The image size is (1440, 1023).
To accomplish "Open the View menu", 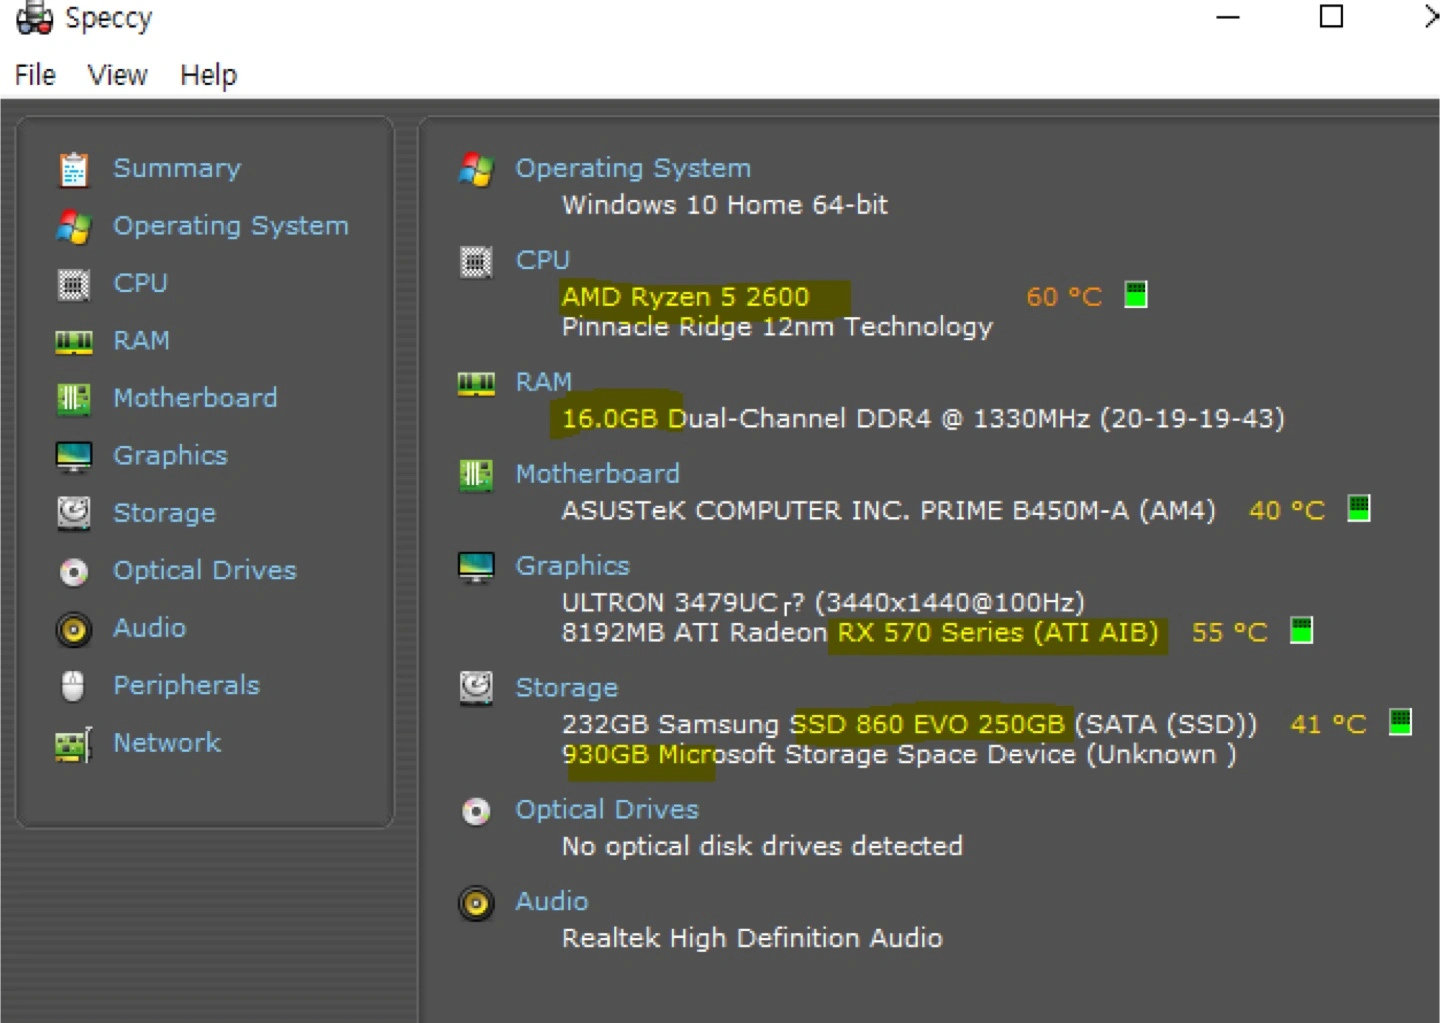I will (x=117, y=75).
